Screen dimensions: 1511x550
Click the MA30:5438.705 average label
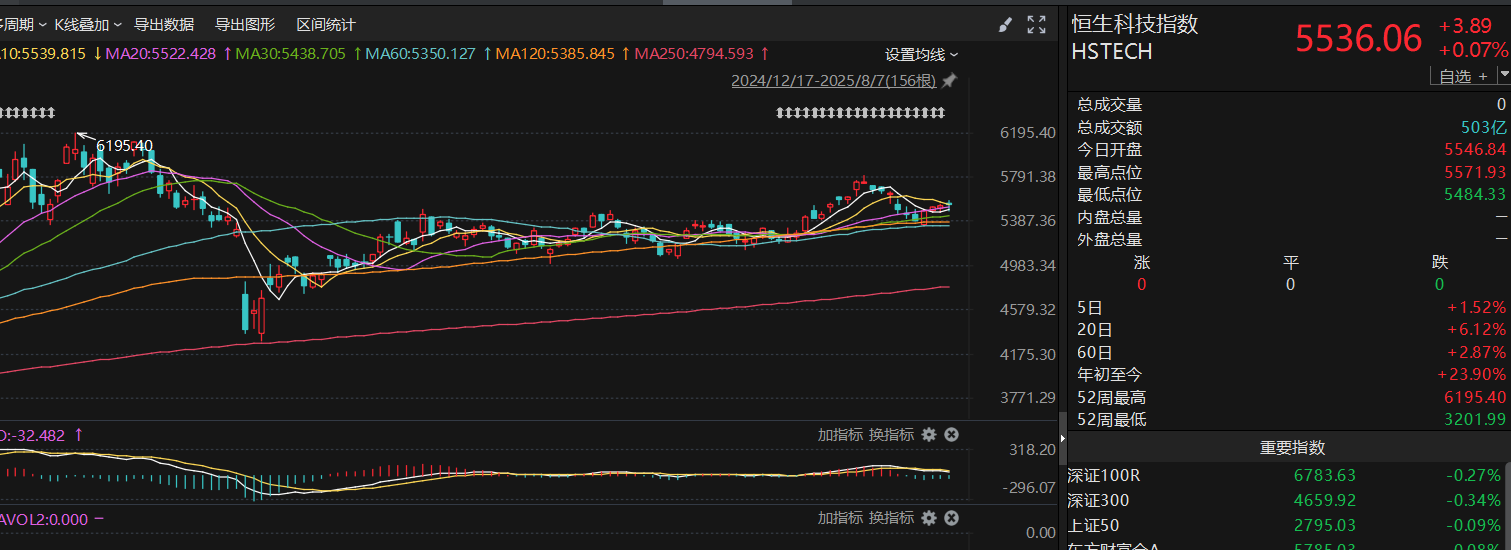290,53
